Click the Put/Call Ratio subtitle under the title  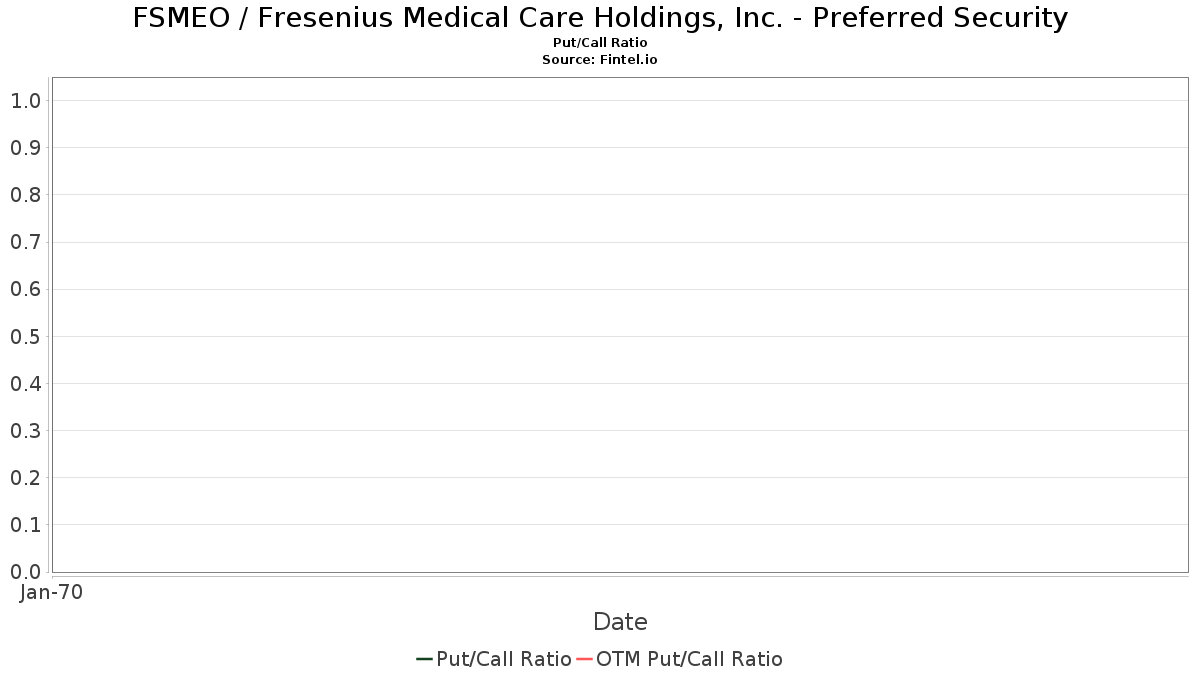[x=600, y=43]
